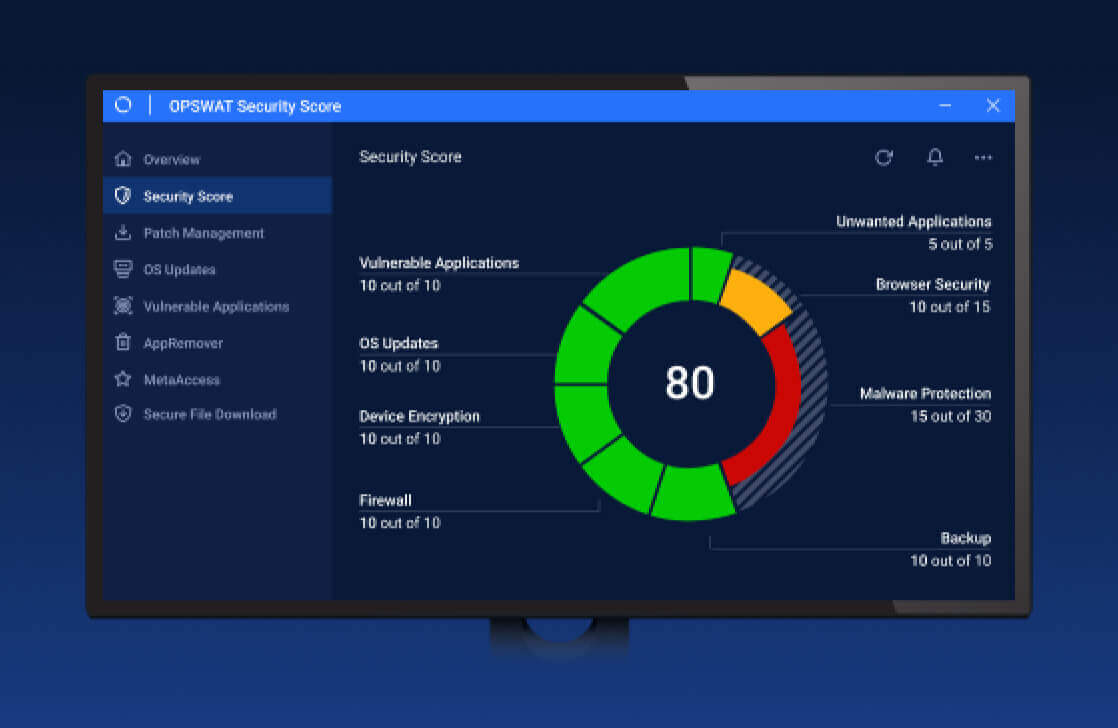Open notifications bell
The width and height of the screenshot is (1118, 728).
935,157
